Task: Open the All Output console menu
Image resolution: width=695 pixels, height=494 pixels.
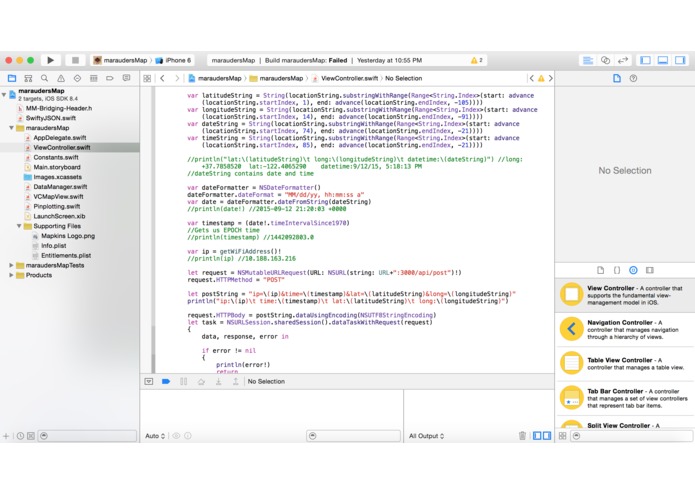Action: pyautogui.click(x=426, y=436)
